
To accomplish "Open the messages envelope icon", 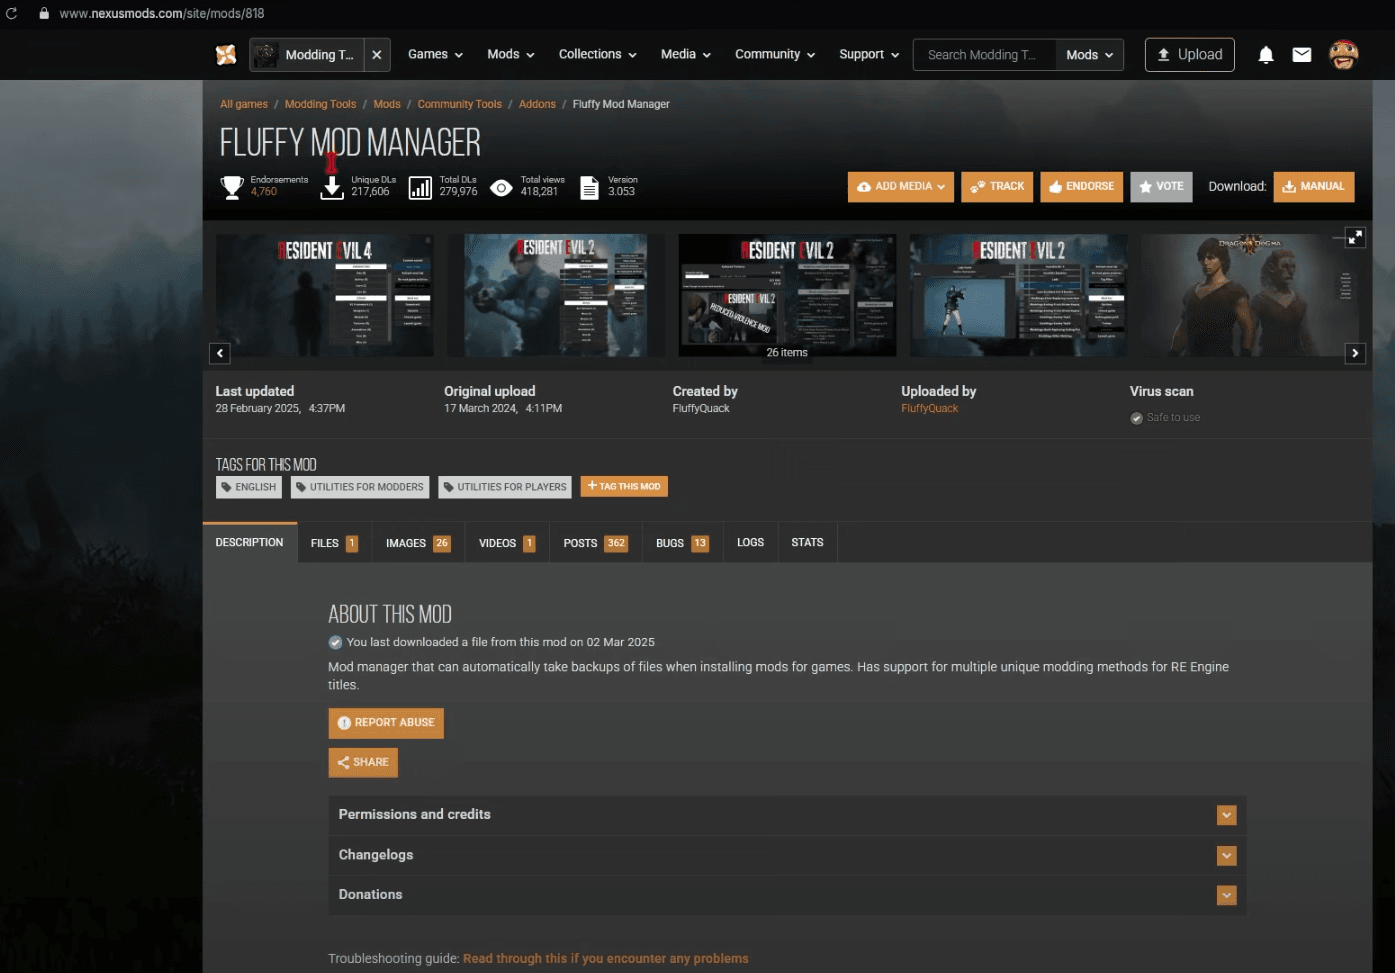I will click(1301, 55).
